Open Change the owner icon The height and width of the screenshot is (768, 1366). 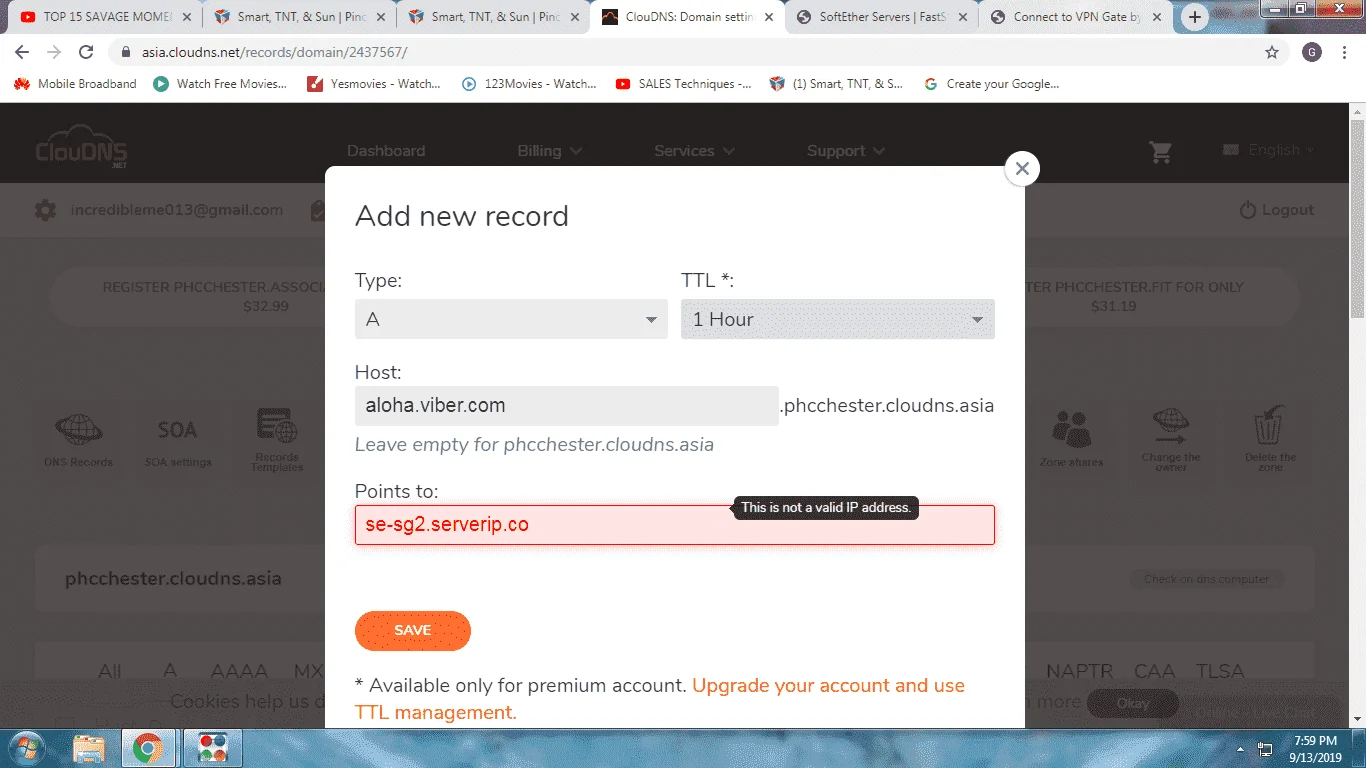click(x=1170, y=426)
